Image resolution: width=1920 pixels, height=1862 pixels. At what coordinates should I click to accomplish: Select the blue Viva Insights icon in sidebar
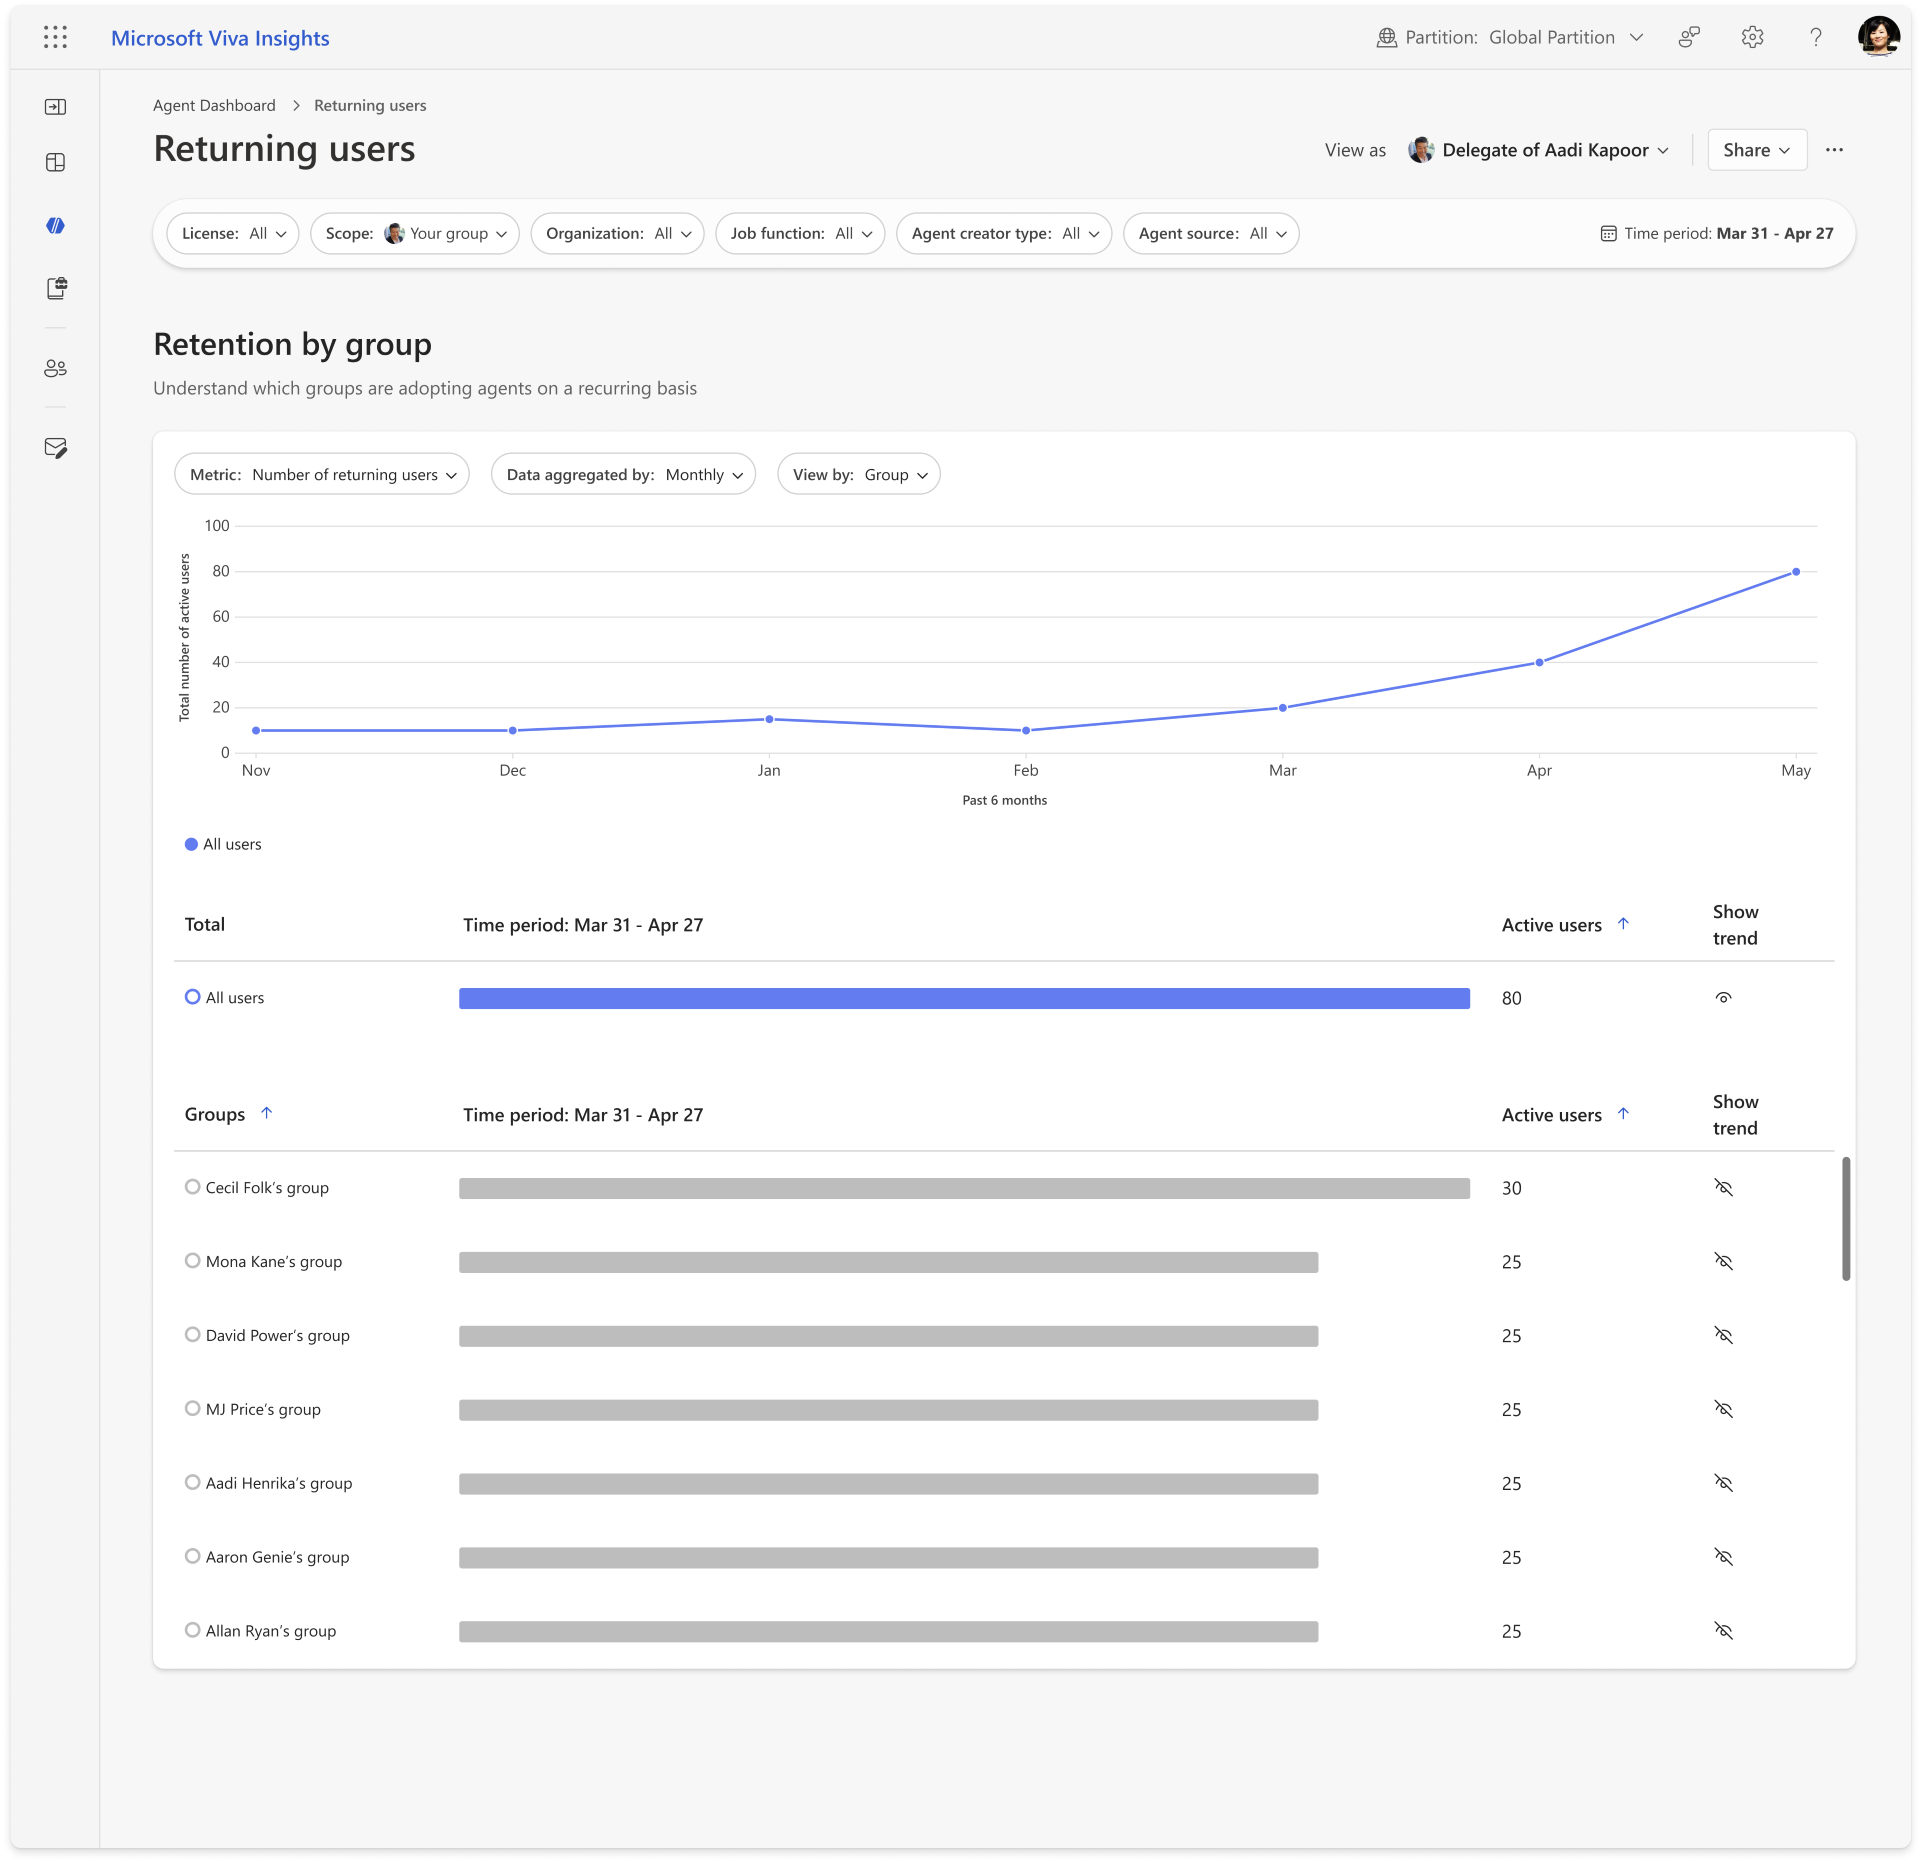click(x=56, y=226)
